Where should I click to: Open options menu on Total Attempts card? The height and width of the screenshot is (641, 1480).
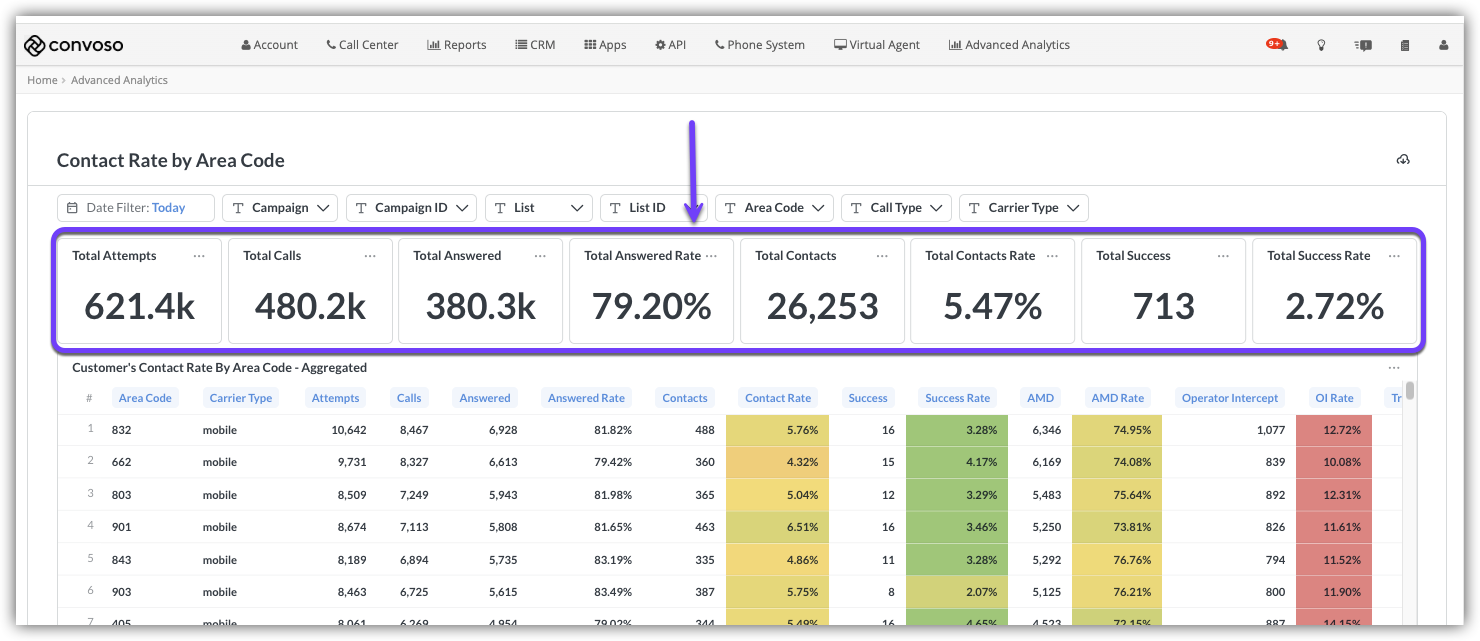(x=199, y=256)
